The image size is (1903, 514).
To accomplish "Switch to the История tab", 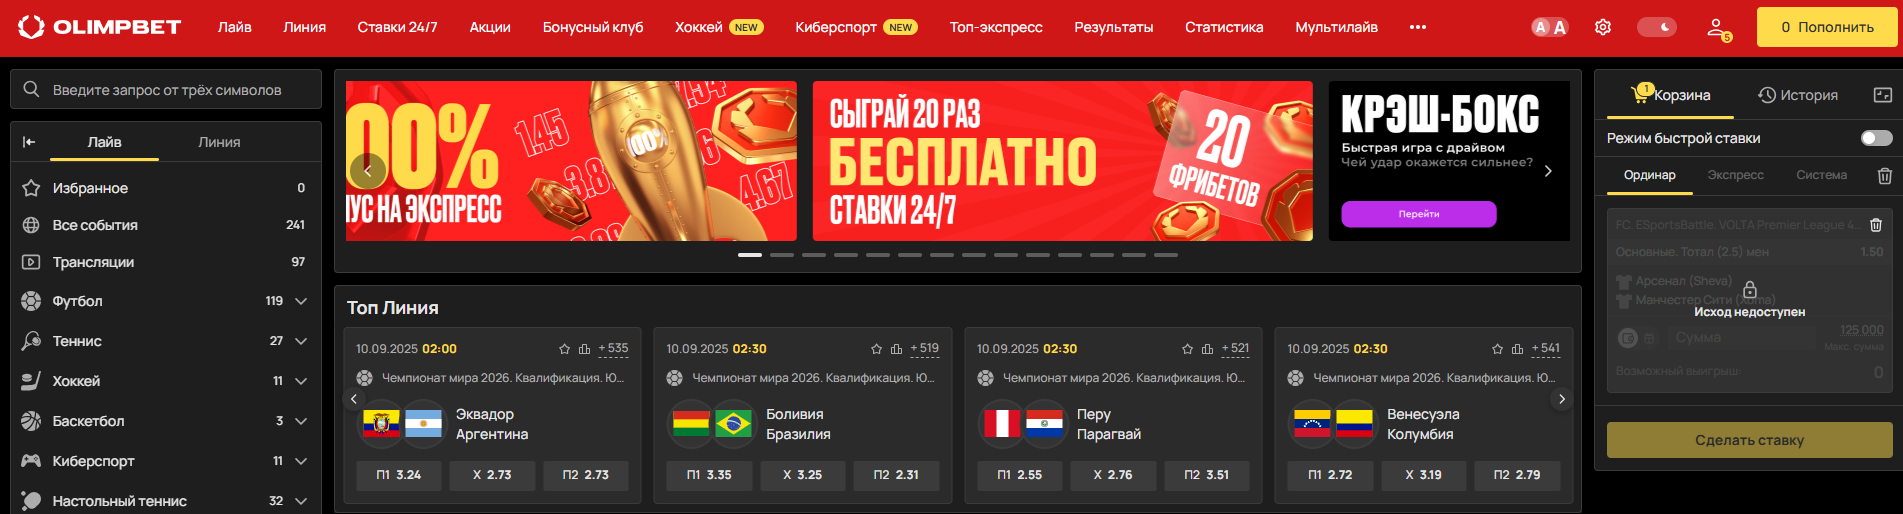I will pyautogui.click(x=1798, y=95).
